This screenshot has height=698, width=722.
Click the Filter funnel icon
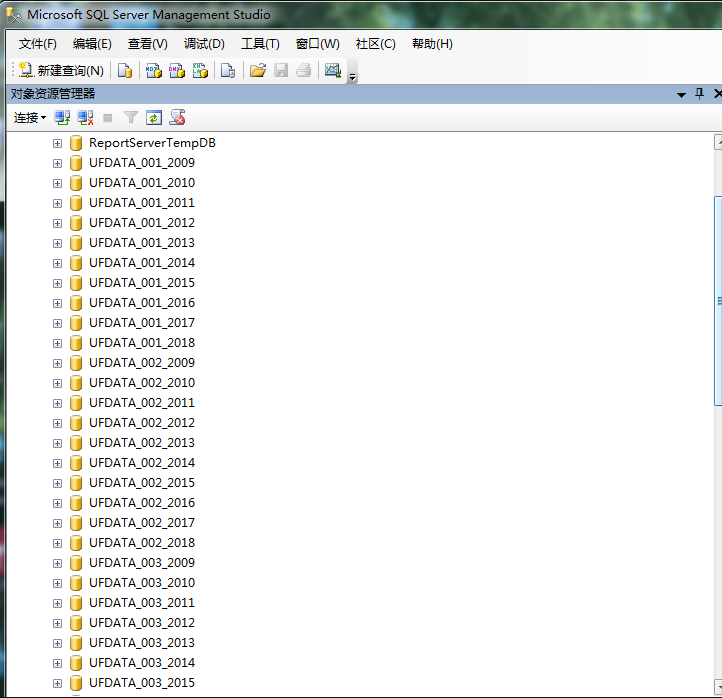tap(131, 118)
